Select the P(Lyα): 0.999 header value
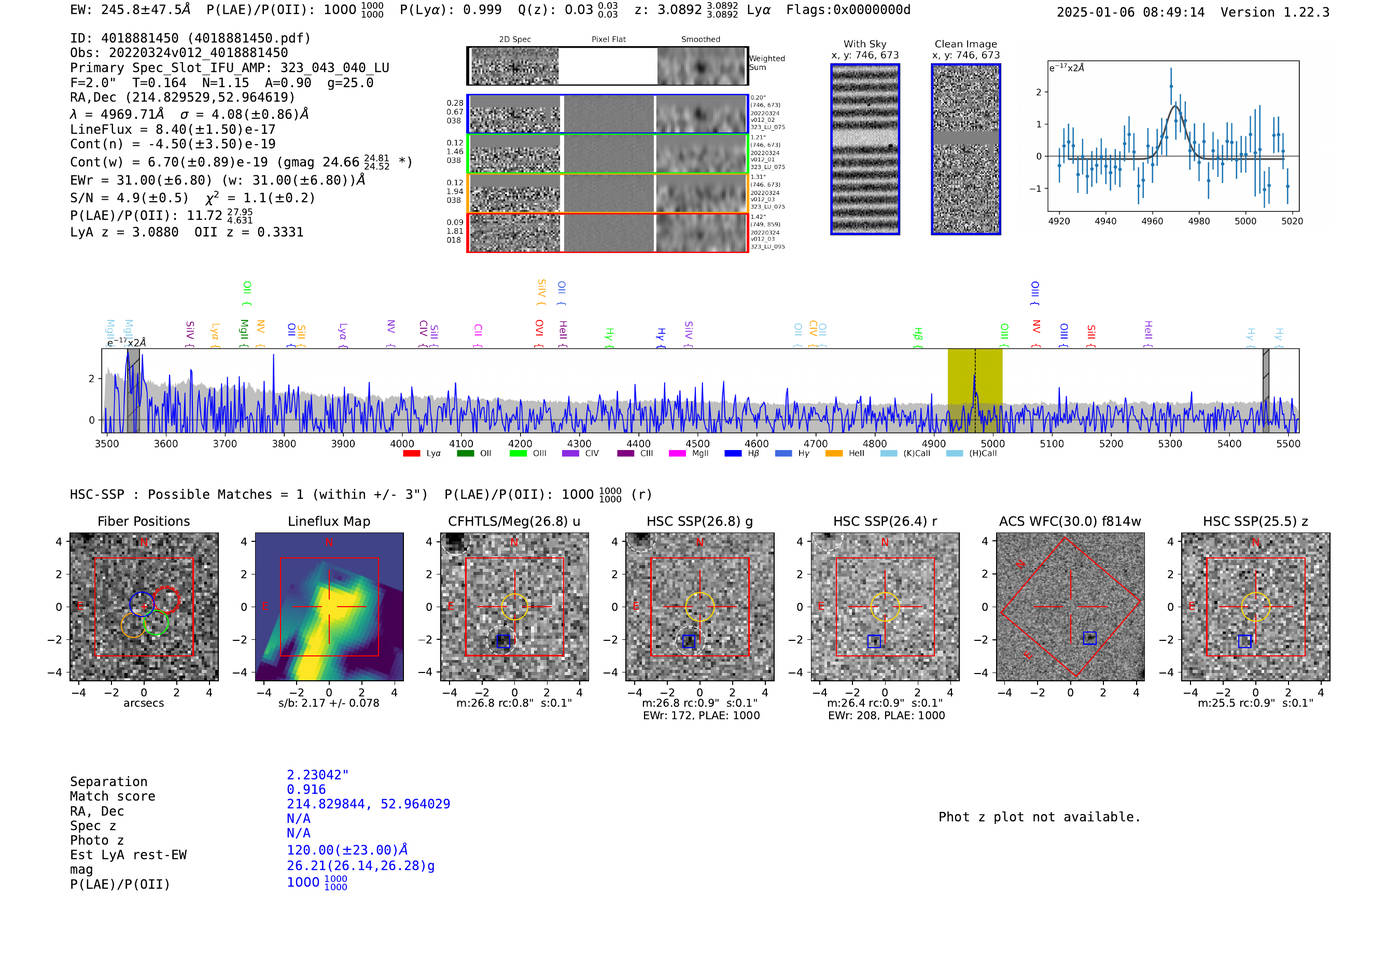This screenshot has height=953, width=1400. tap(451, 10)
